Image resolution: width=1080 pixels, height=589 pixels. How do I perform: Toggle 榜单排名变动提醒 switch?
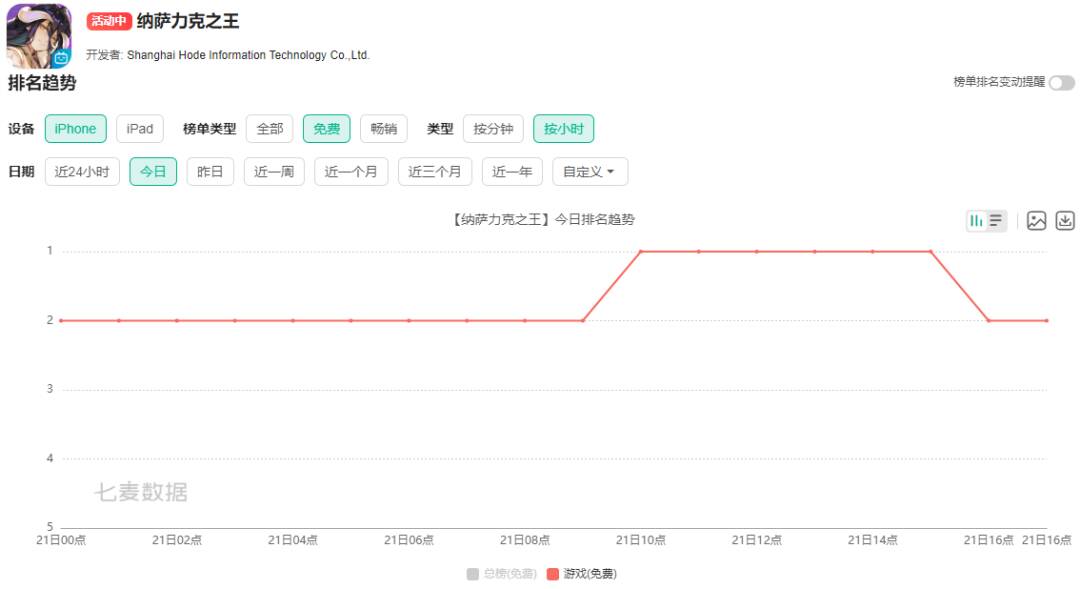1061,83
